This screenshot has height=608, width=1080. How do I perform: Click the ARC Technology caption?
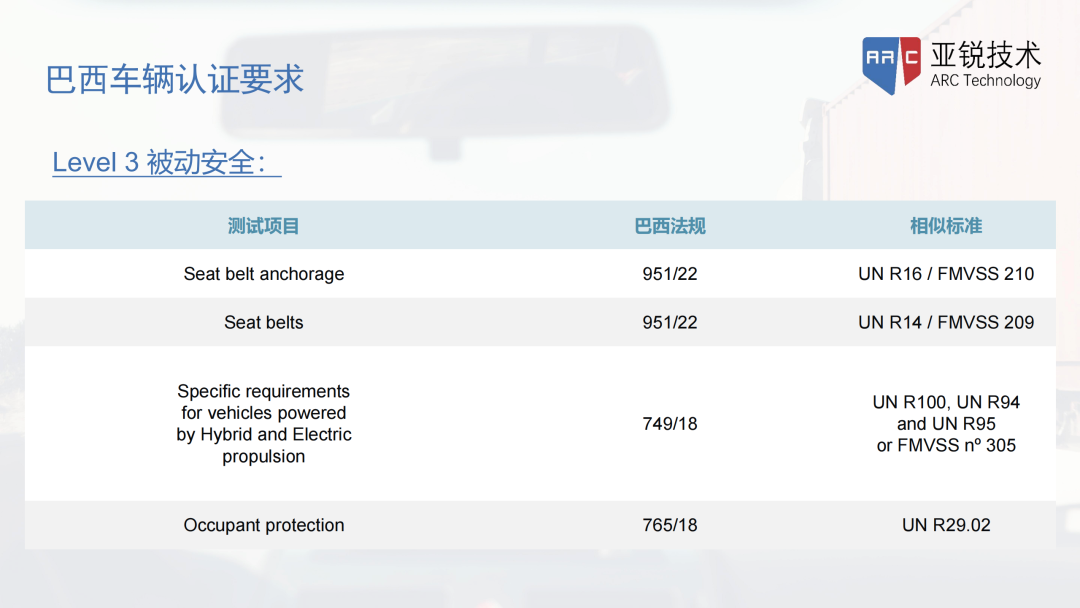pos(986,81)
